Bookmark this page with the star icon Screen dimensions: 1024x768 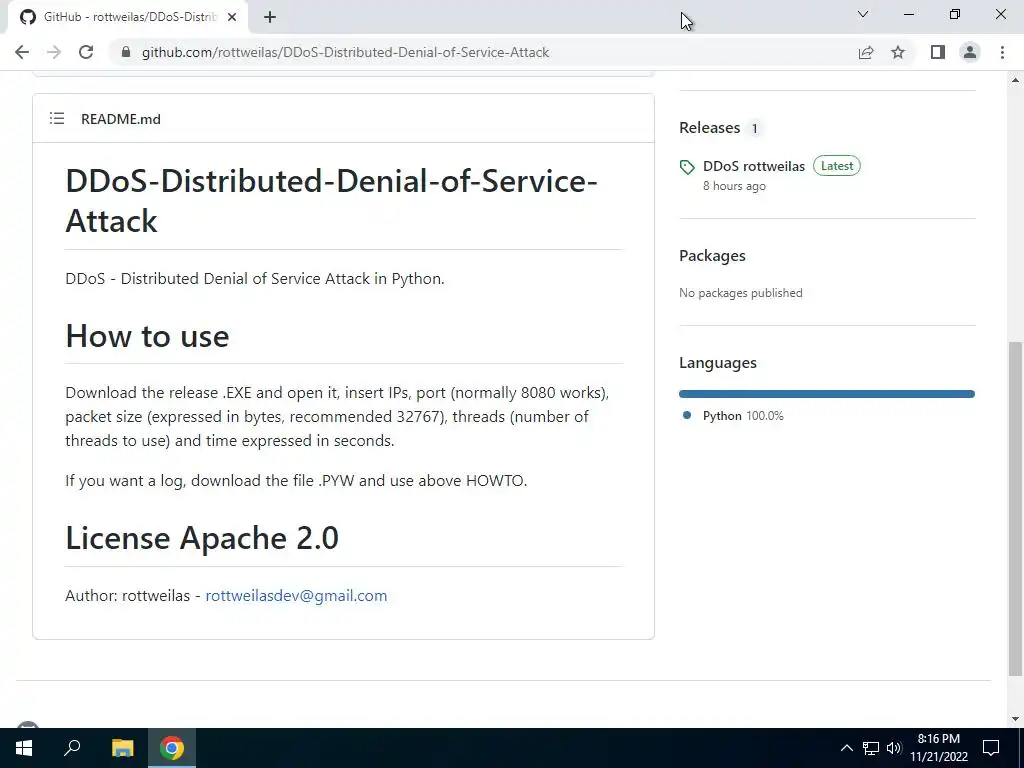898,52
